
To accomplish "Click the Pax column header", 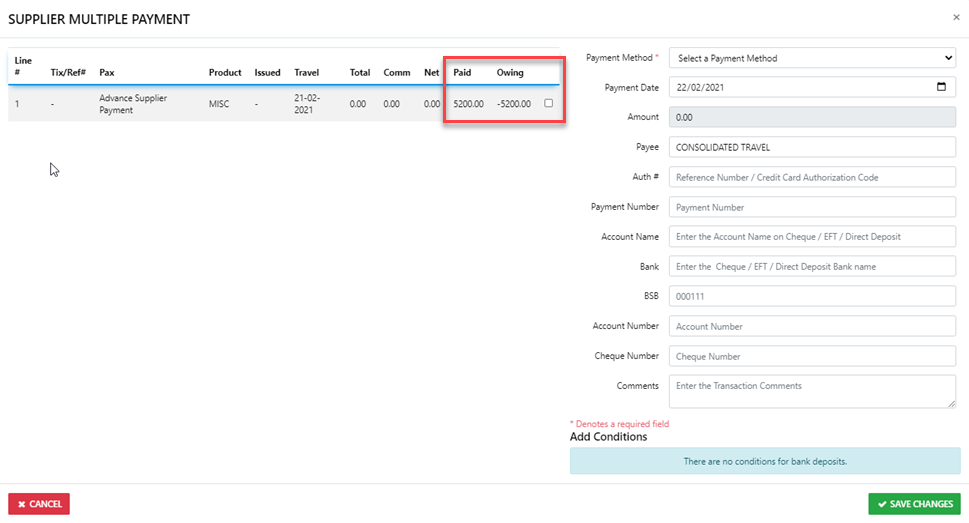I will [107, 72].
